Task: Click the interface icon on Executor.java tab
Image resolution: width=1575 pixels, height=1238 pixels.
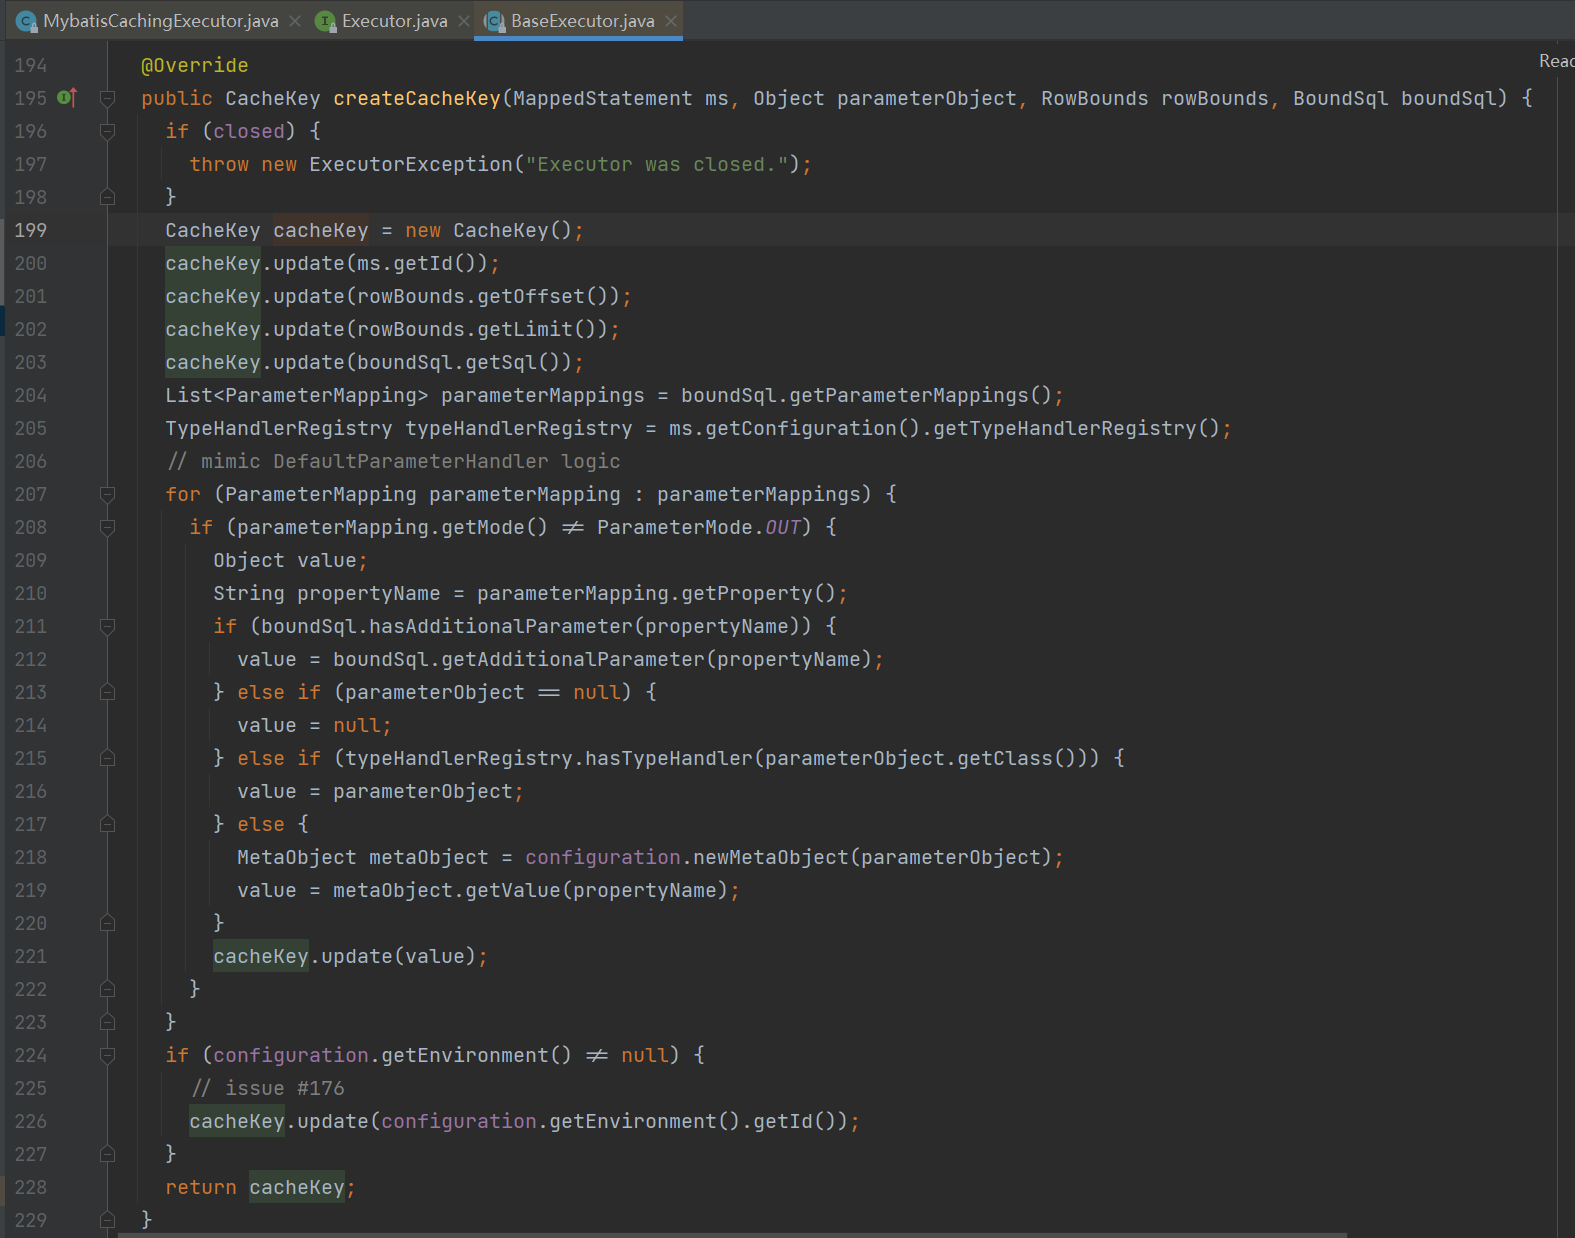Action: [x=325, y=21]
